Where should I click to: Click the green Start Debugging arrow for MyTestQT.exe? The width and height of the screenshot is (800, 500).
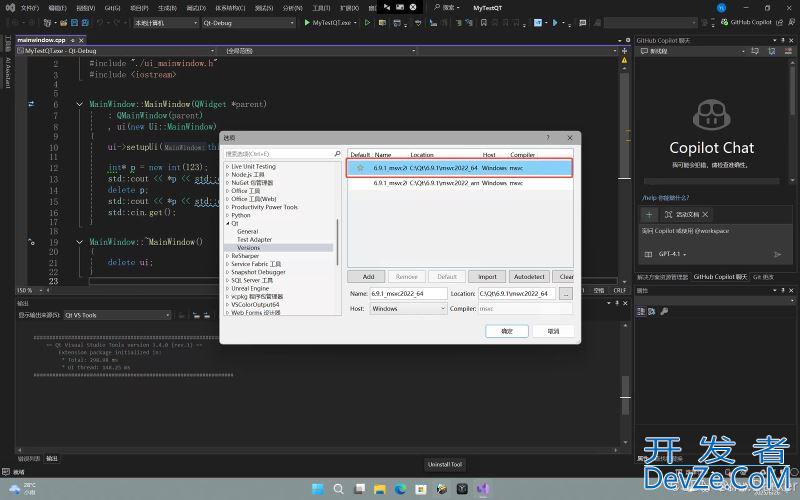[307, 23]
